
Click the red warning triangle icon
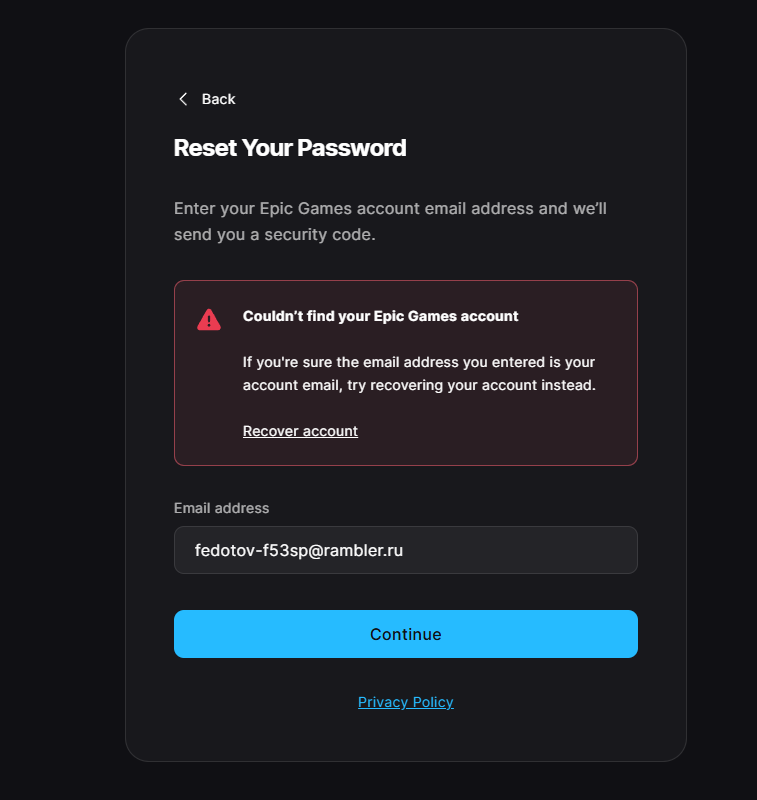pos(209,320)
